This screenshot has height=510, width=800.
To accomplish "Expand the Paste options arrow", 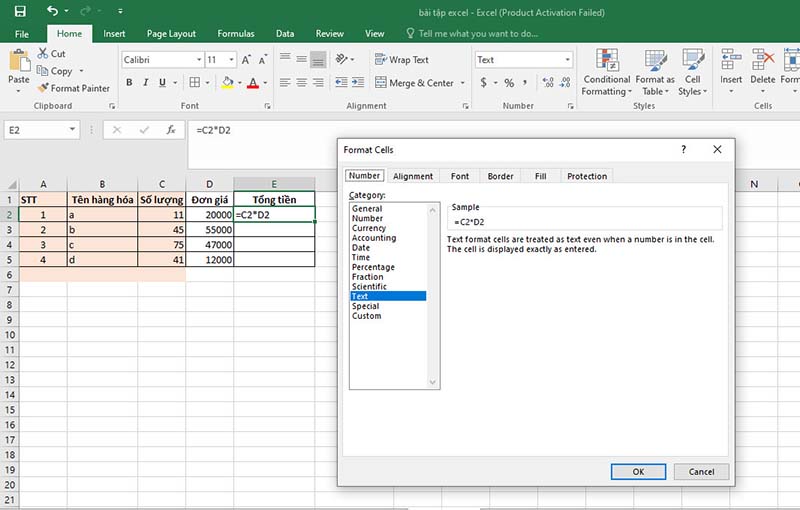I will pos(18,91).
